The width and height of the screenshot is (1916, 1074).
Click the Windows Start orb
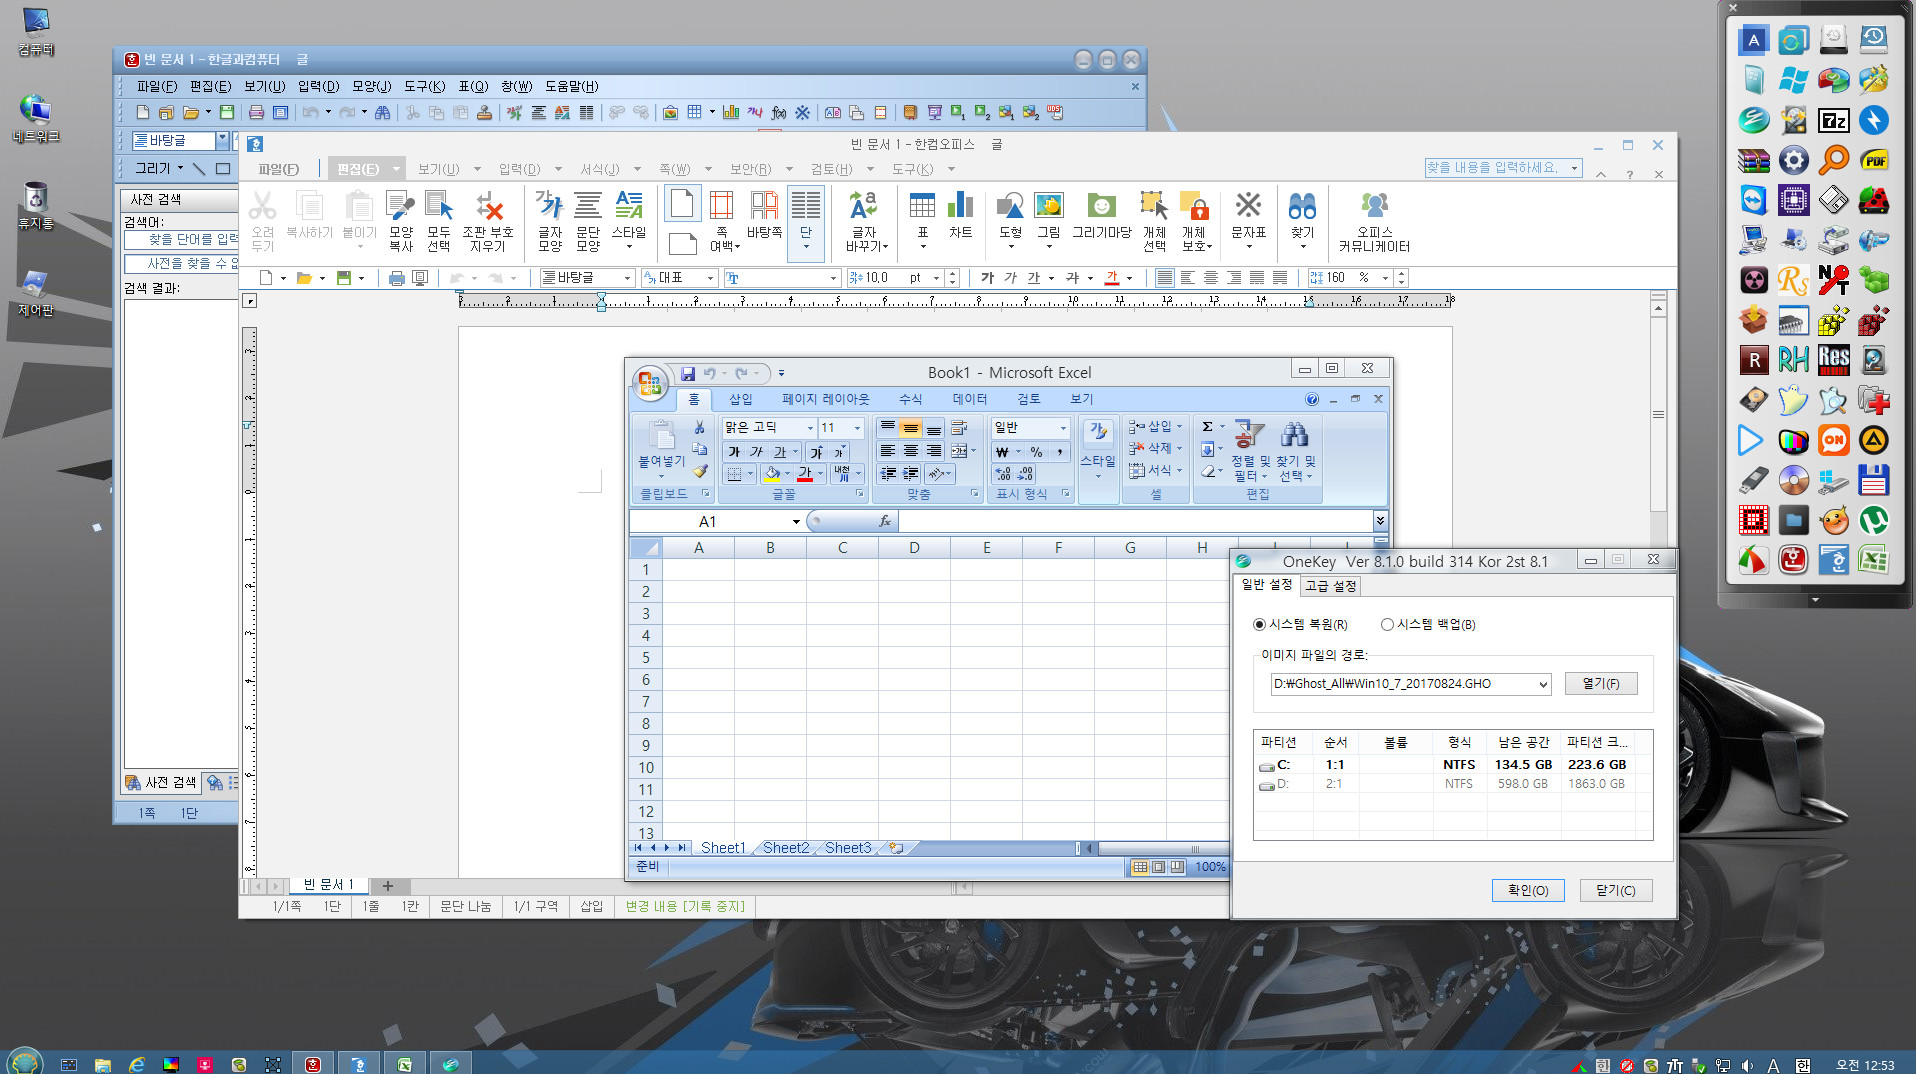coord(24,1062)
